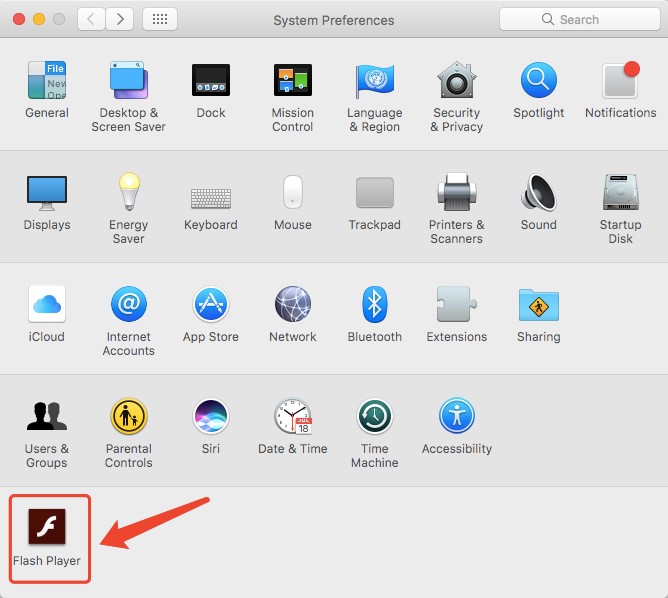Go back with the left arrow button
The image size is (668, 598).
point(91,19)
